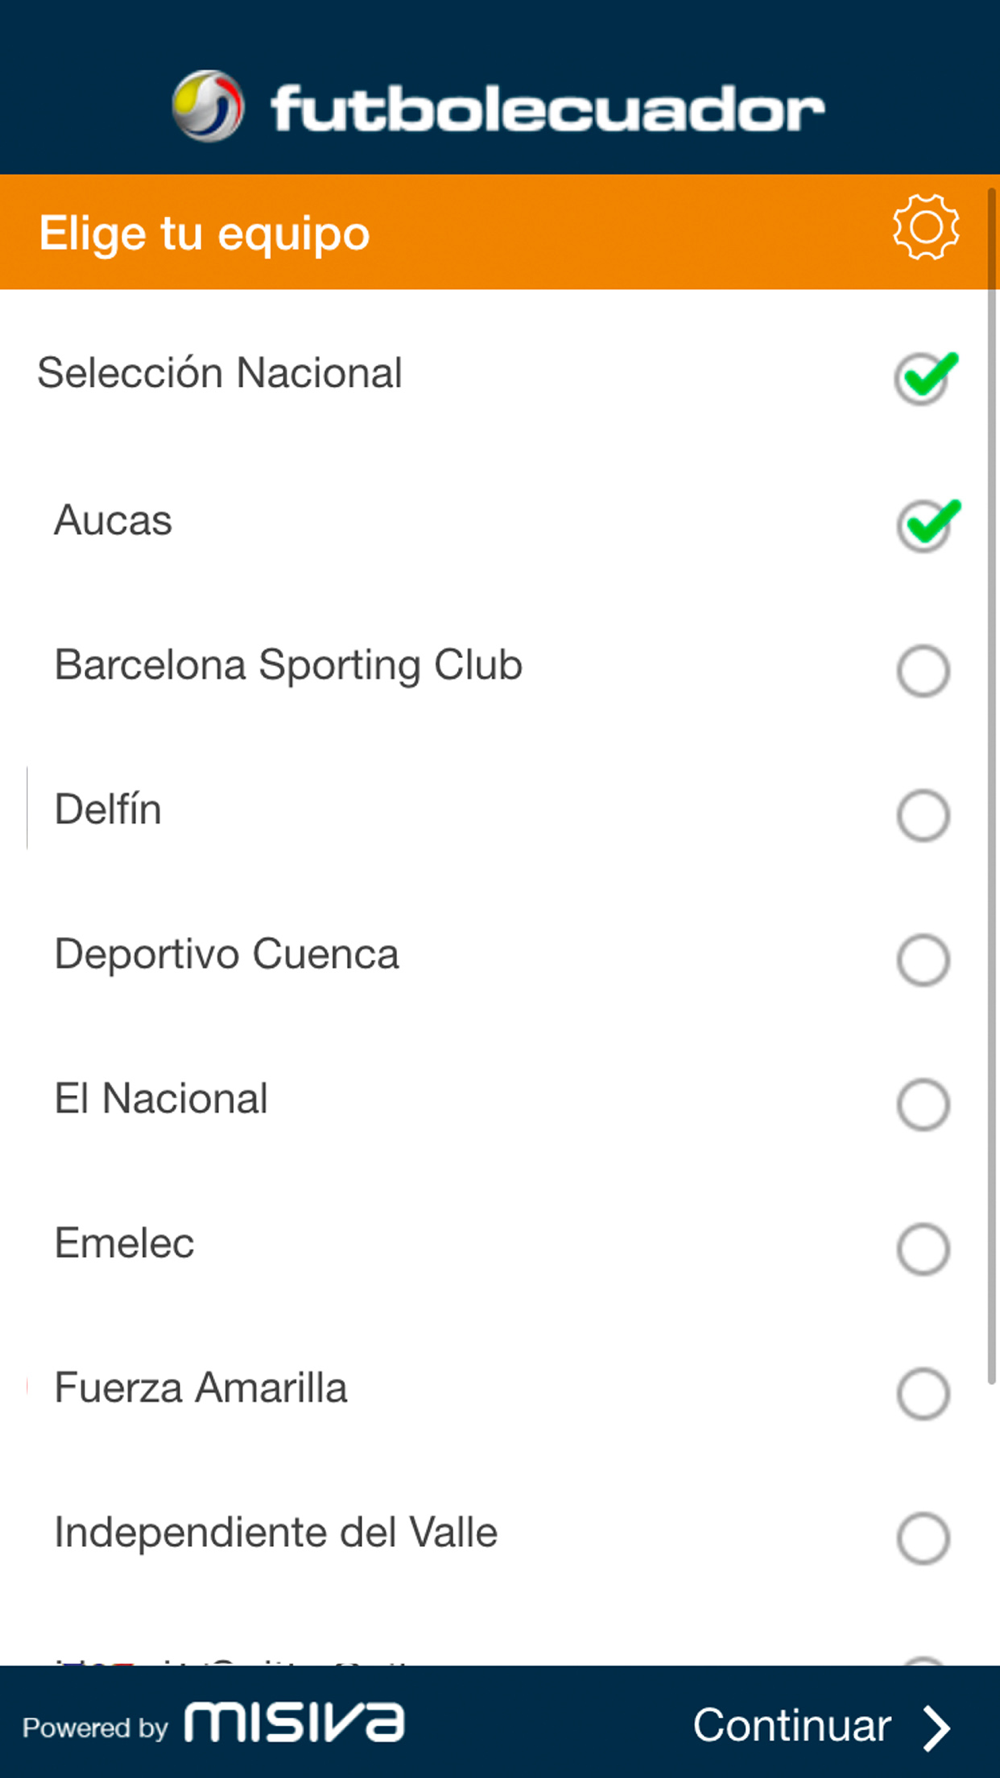Enable Deportivo Cuenca selection circle
Screen dimensions: 1000x1778
923,960
